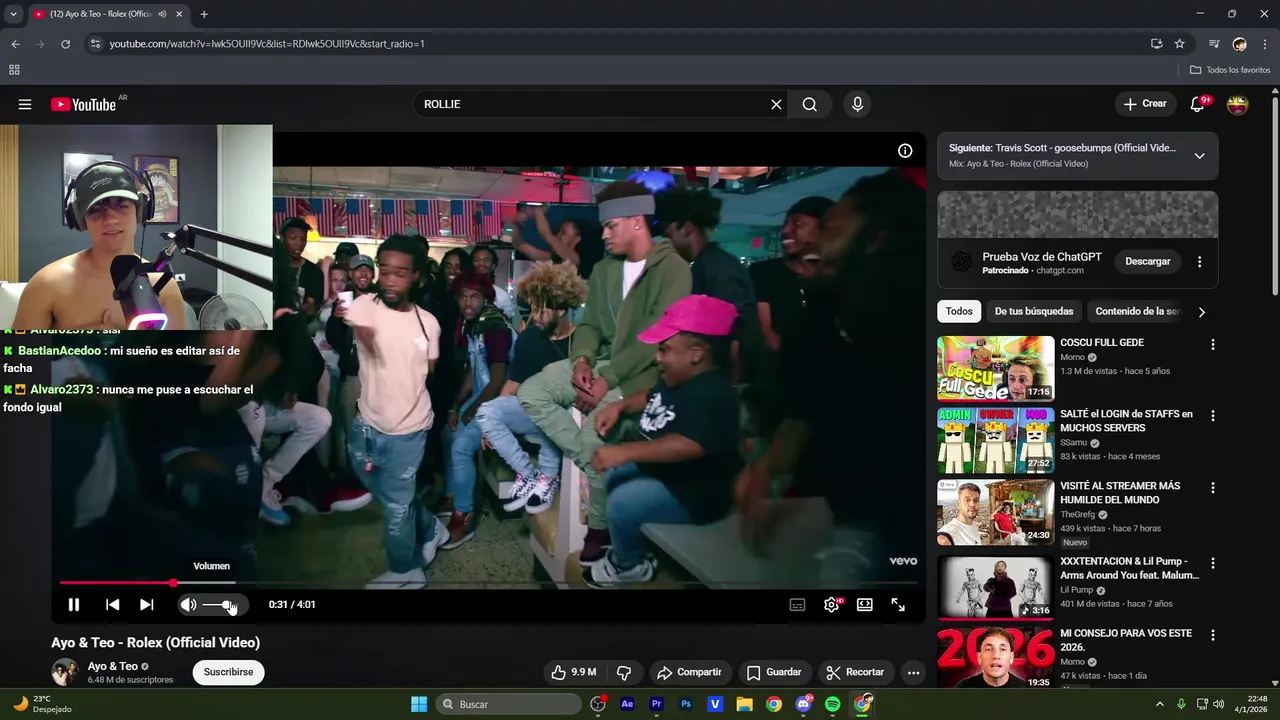Open the YouTube account avatar menu
Viewport: 1280px width, 720px height.
(1238, 104)
